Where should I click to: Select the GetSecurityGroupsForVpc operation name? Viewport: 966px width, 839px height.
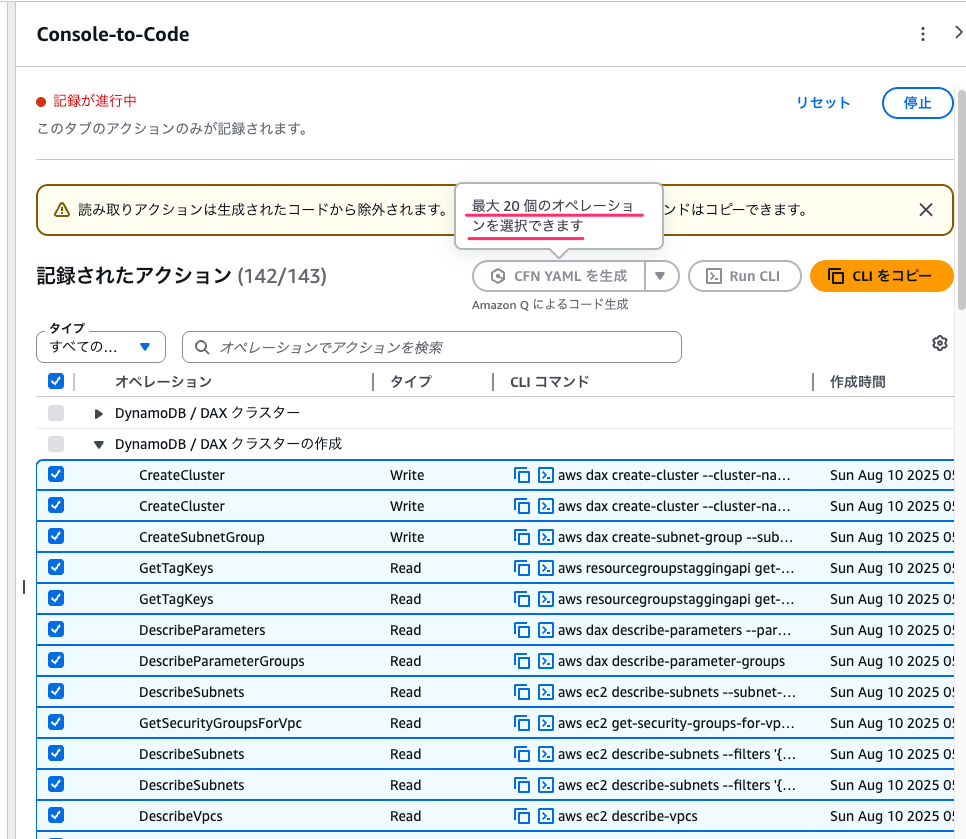click(x=221, y=723)
